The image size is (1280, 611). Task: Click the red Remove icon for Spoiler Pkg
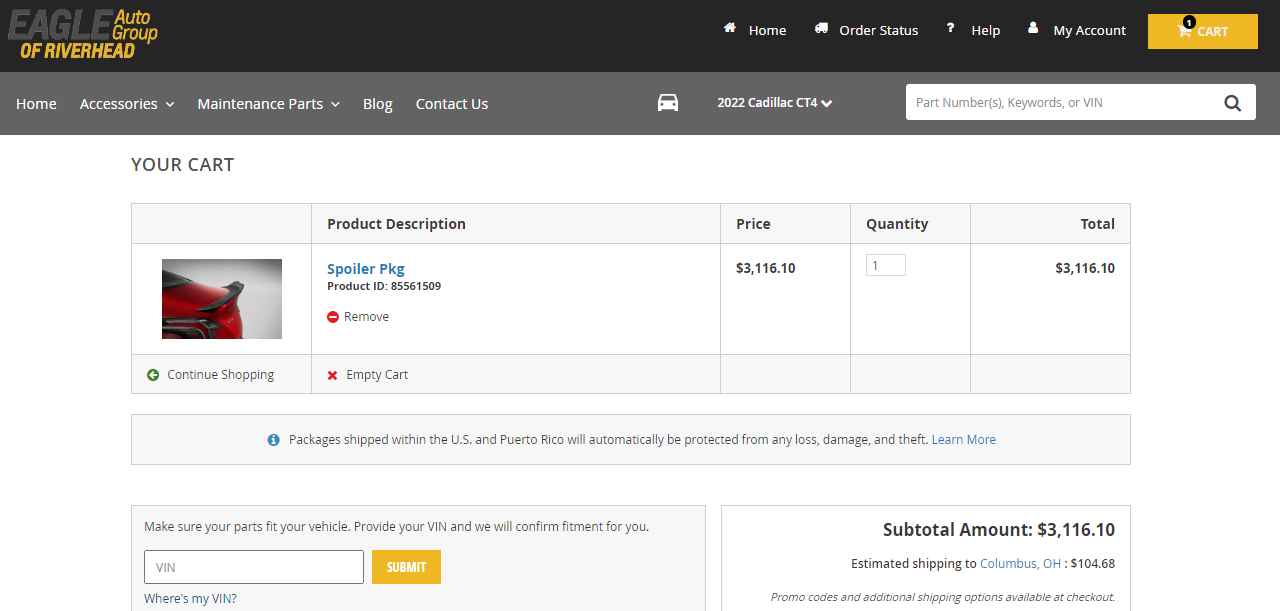[x=333, y=317]
